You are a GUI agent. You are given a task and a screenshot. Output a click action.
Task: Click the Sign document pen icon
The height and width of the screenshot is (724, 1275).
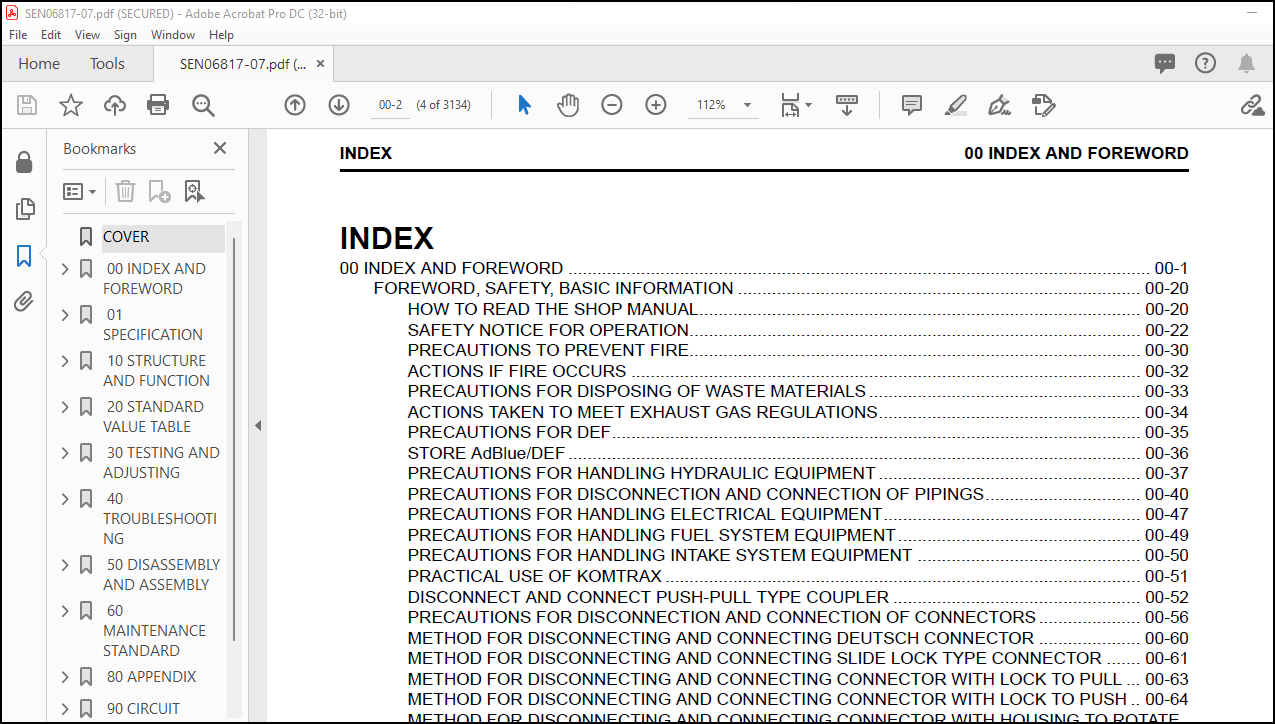(x=998, y=105)
